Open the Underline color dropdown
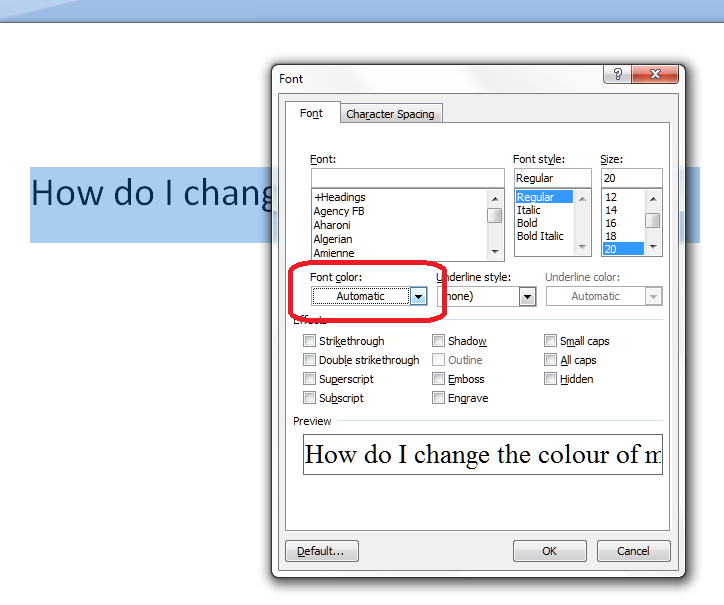This screenshot has height=605, width=724. click(653, 296)
